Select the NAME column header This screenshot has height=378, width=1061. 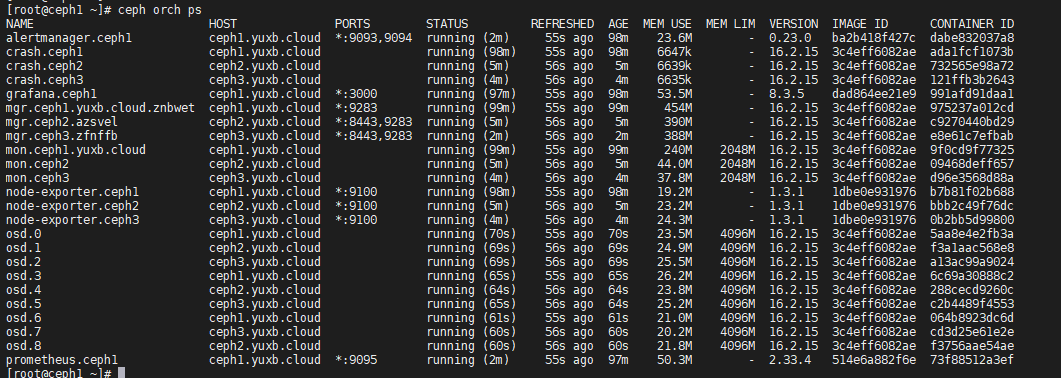20,24
